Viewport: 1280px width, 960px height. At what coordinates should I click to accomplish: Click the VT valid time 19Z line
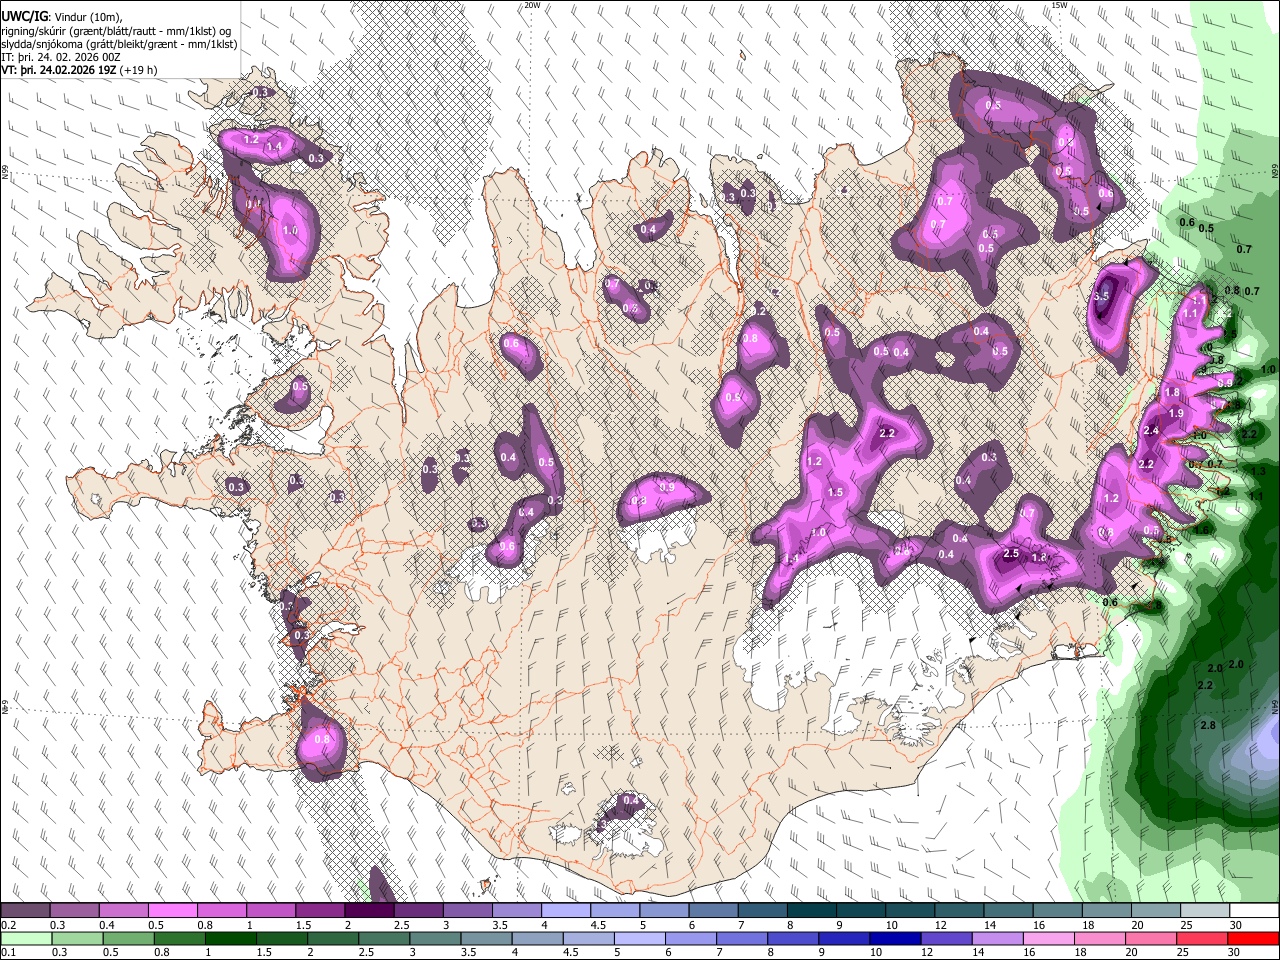click(79, 70)
